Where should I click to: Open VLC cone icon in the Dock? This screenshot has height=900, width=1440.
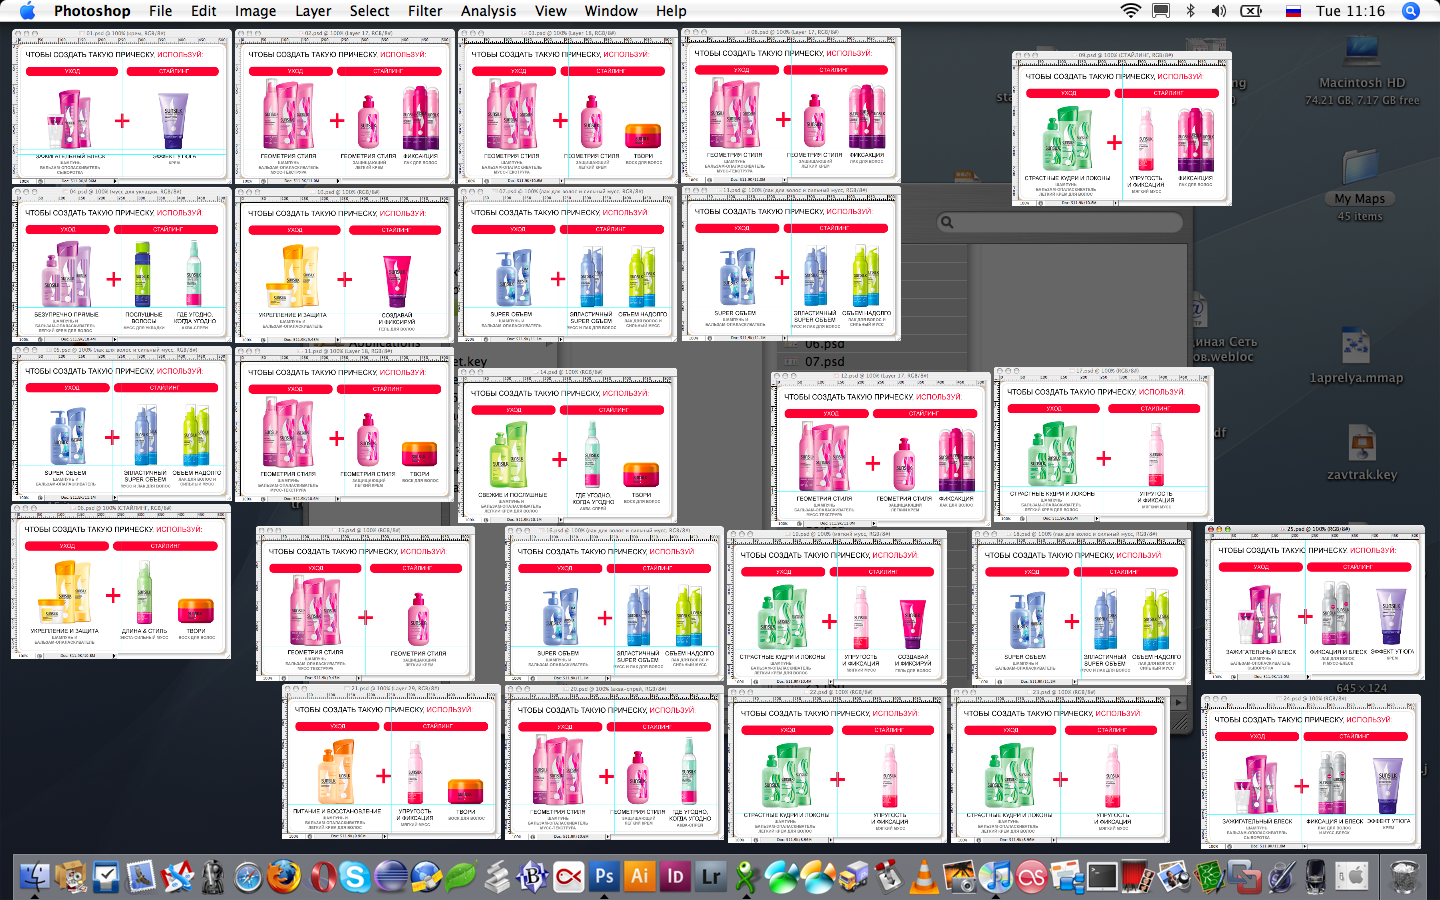[924, 877]
